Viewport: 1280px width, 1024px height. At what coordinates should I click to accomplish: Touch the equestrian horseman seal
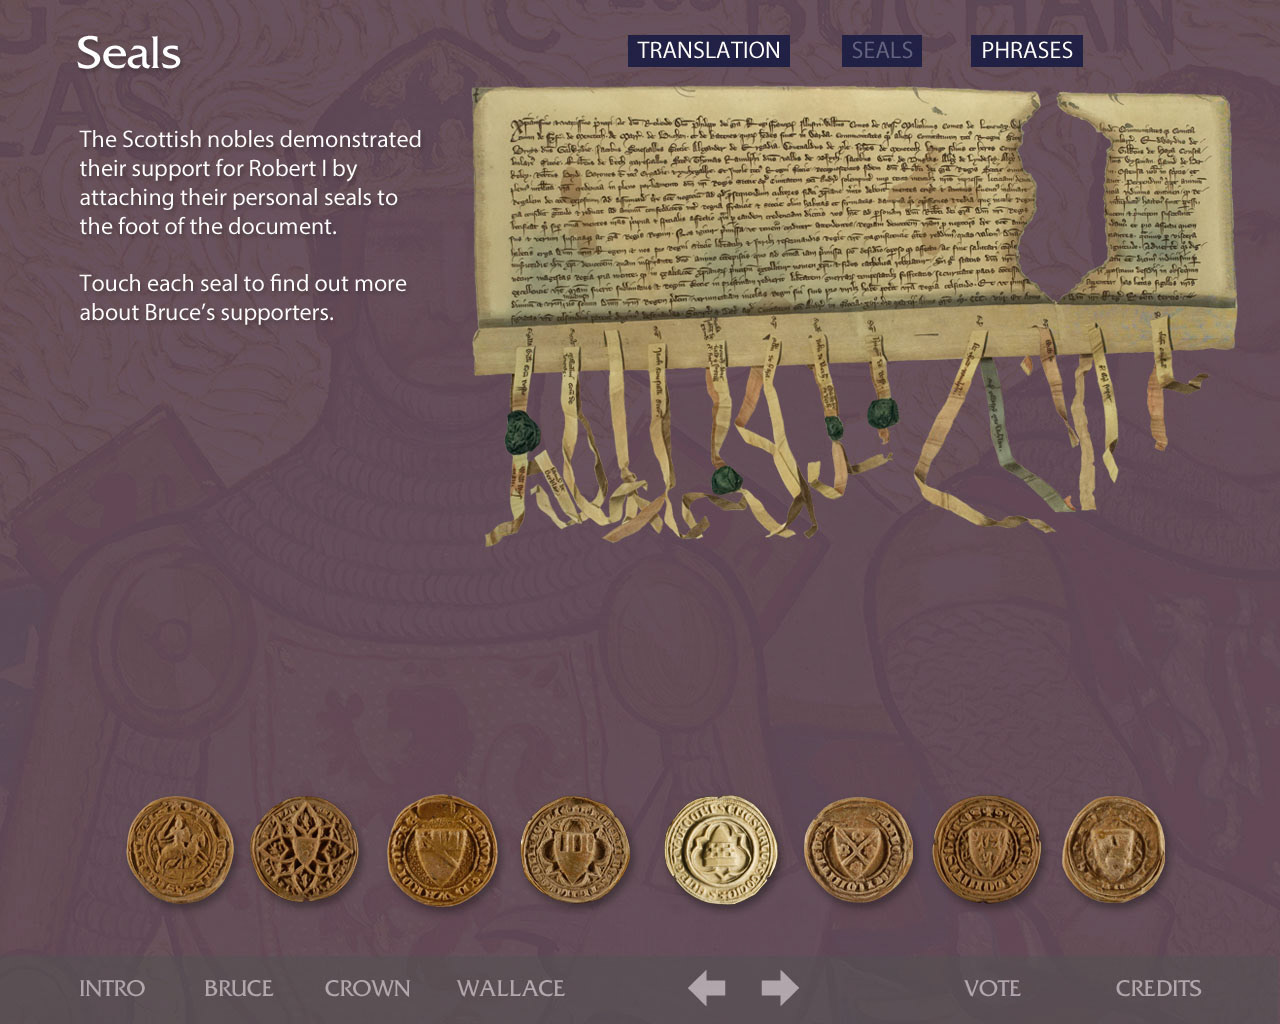tap(180, 850)
